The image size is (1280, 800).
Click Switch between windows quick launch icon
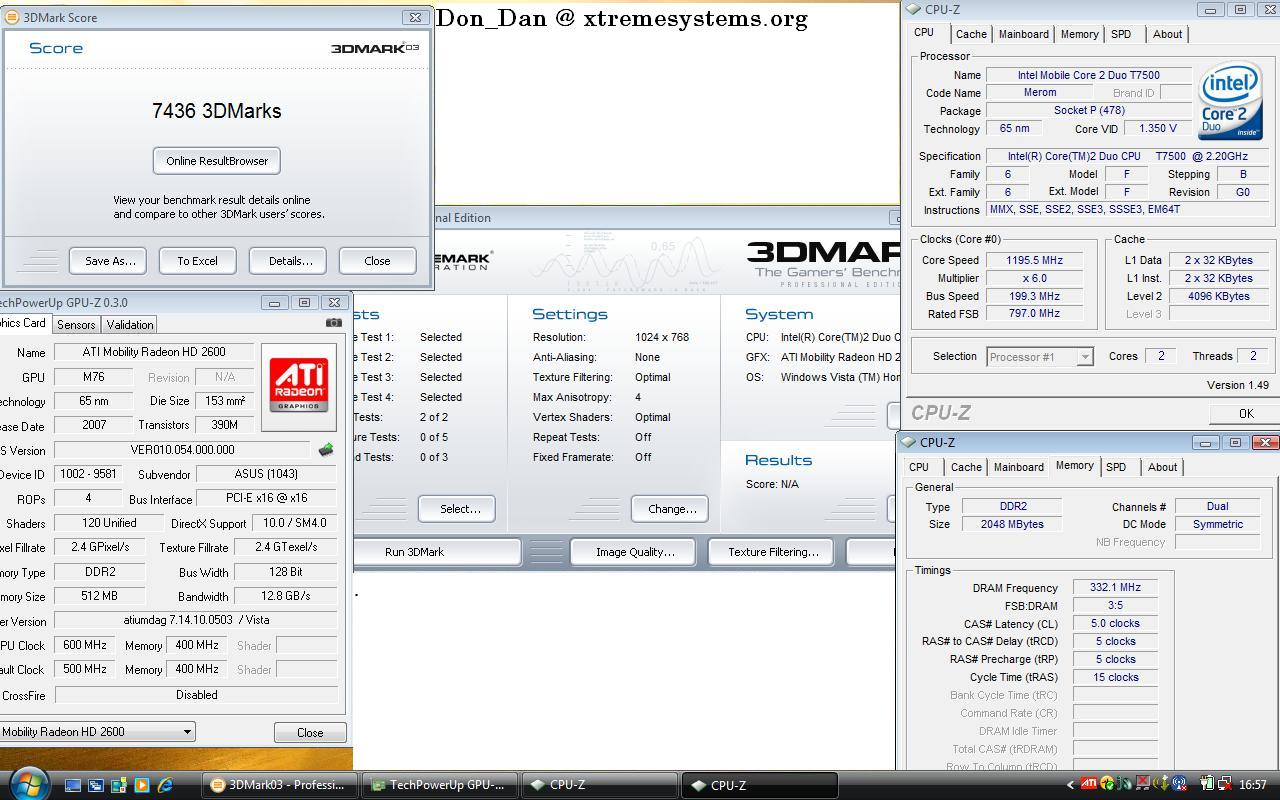pyautogui.click(x=96, y=785)
